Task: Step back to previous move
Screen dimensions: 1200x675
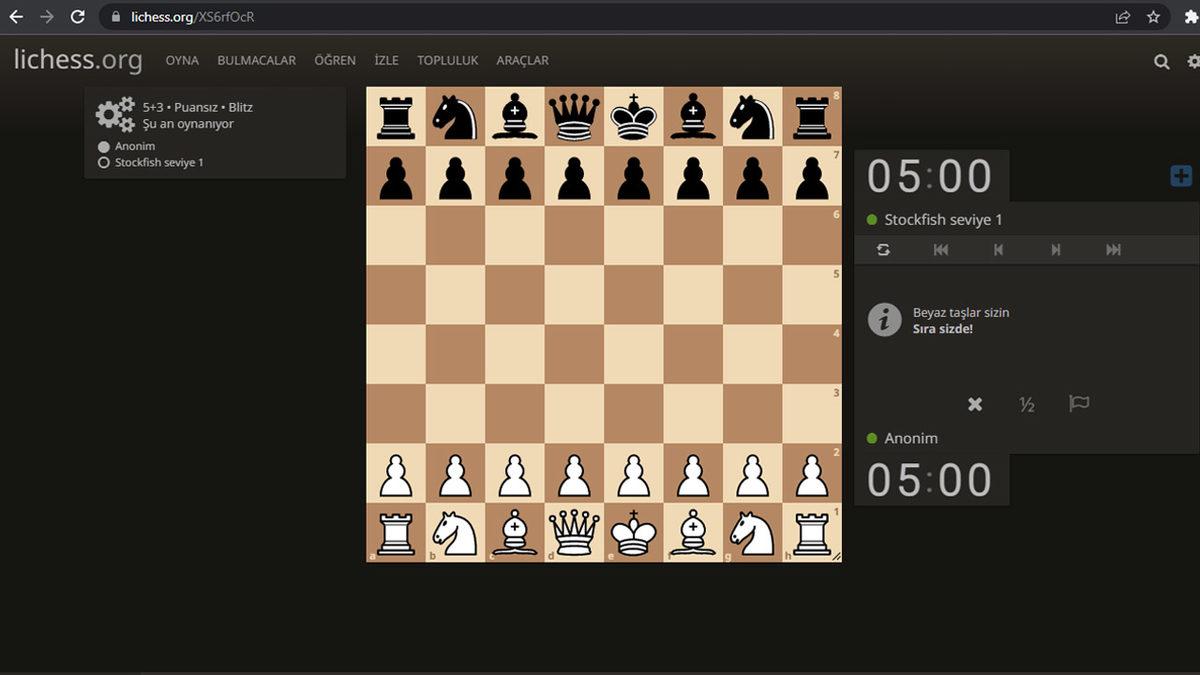Action: (x=998, y=250)
